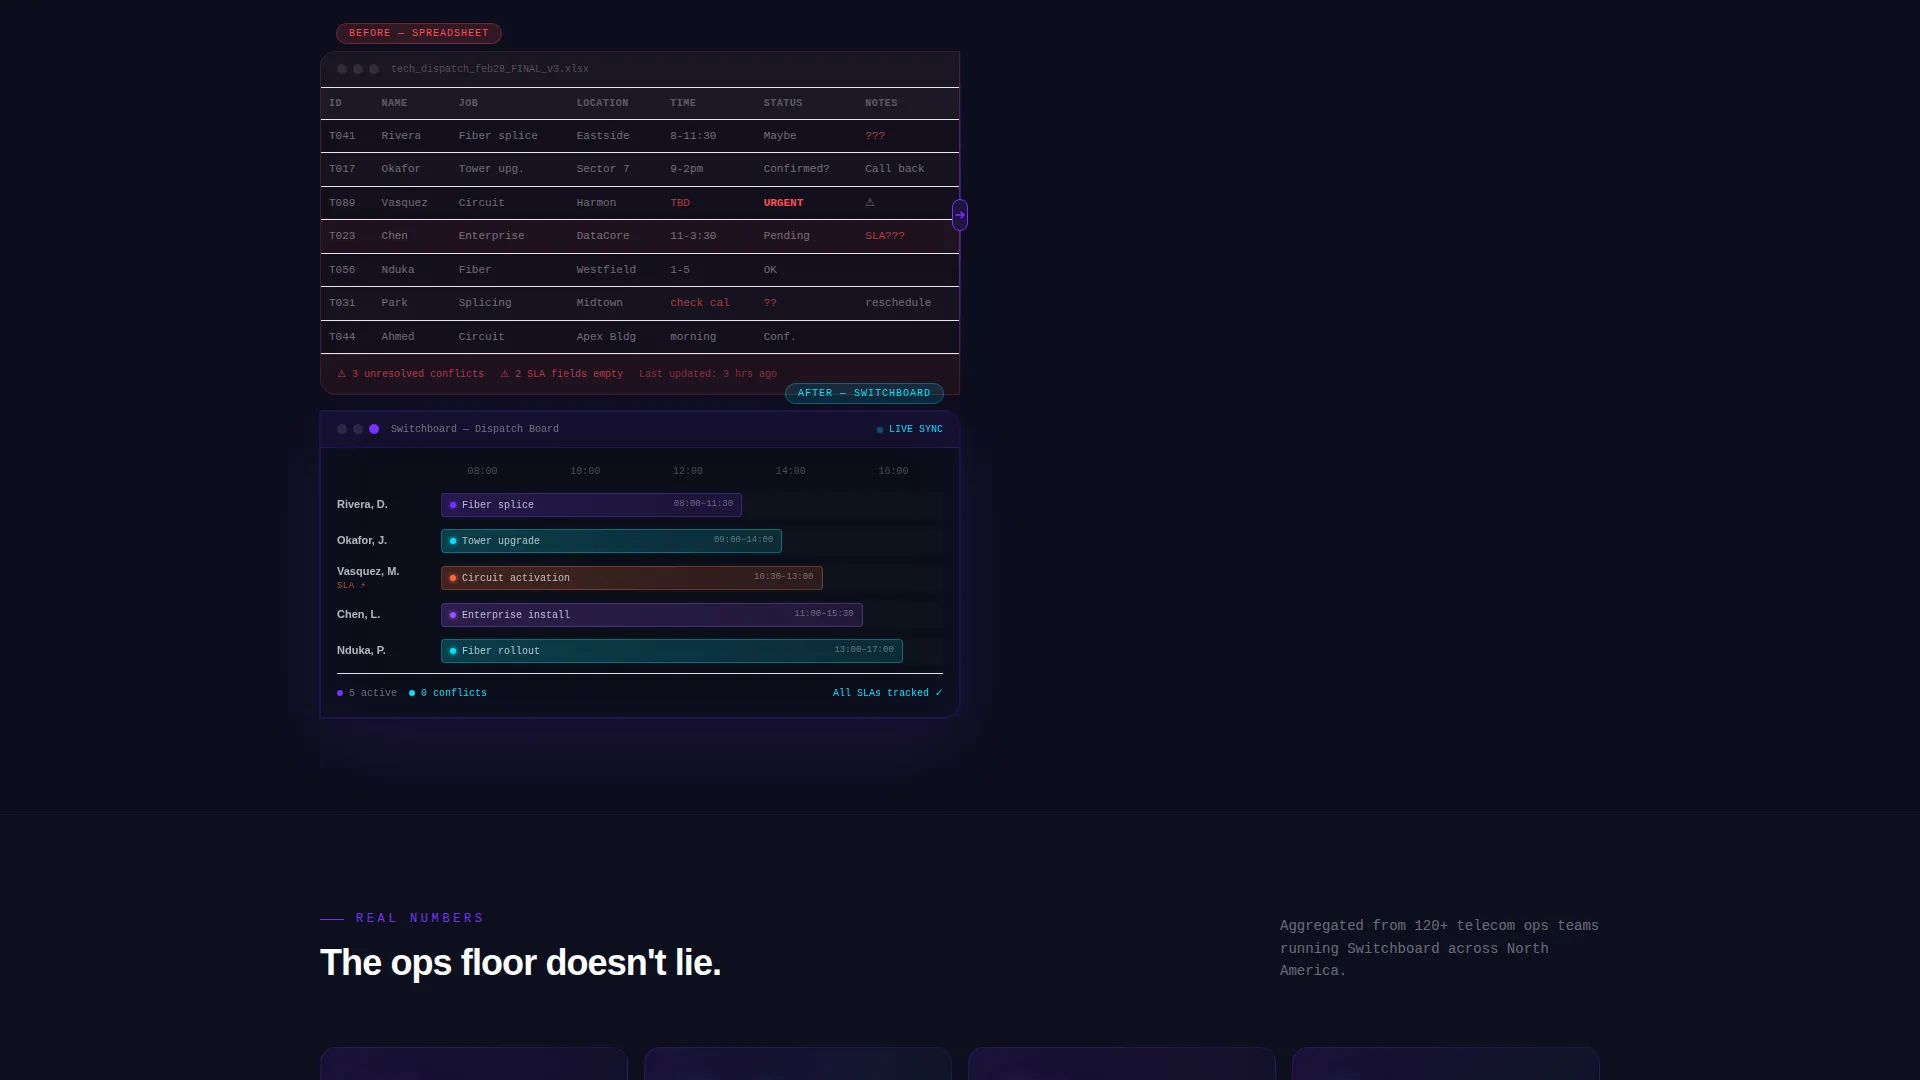The image size is (1920, 1080).
Task: Click the purple arrow comparison slider handle
Action: coord(960,215)
